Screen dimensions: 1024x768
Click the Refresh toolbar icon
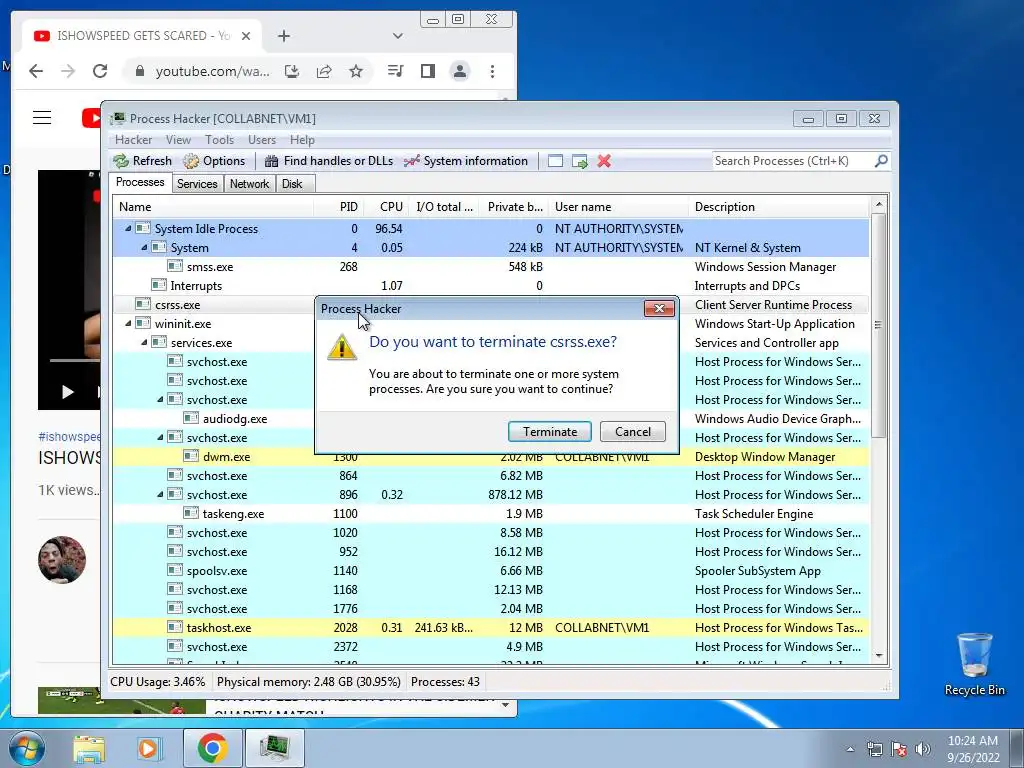pyautogui.click(x=142, y=161)
